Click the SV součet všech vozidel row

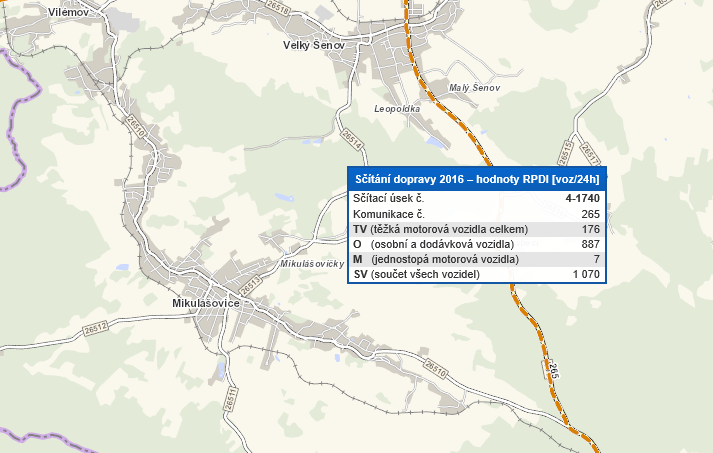(477, 274)
